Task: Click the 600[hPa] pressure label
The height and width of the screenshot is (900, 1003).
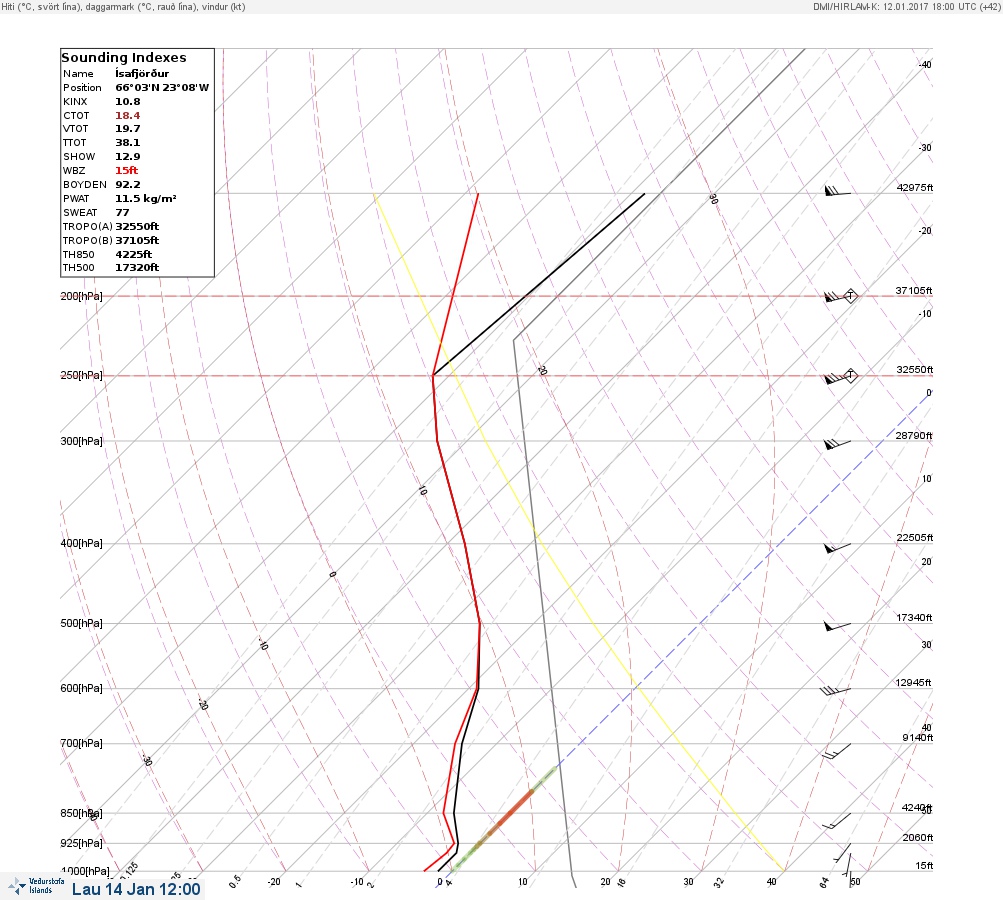Action: pyautogui.click(x=81, y=688)
